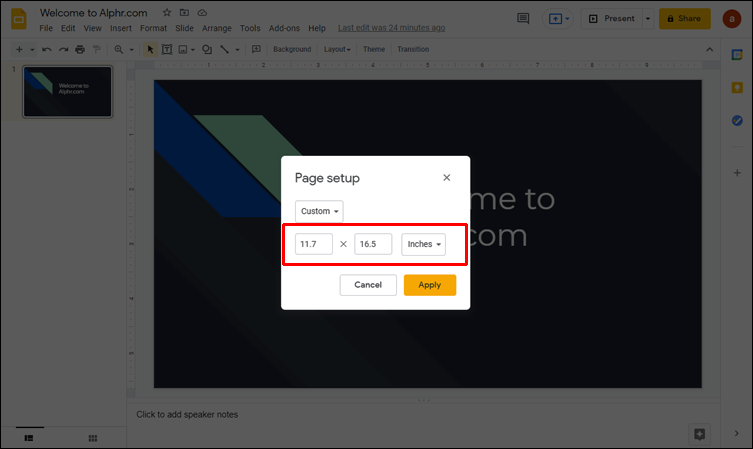Select slide 1 thumbnail in filmstrip
This screenshot has height=449, width=753.
tap(67, 92)
